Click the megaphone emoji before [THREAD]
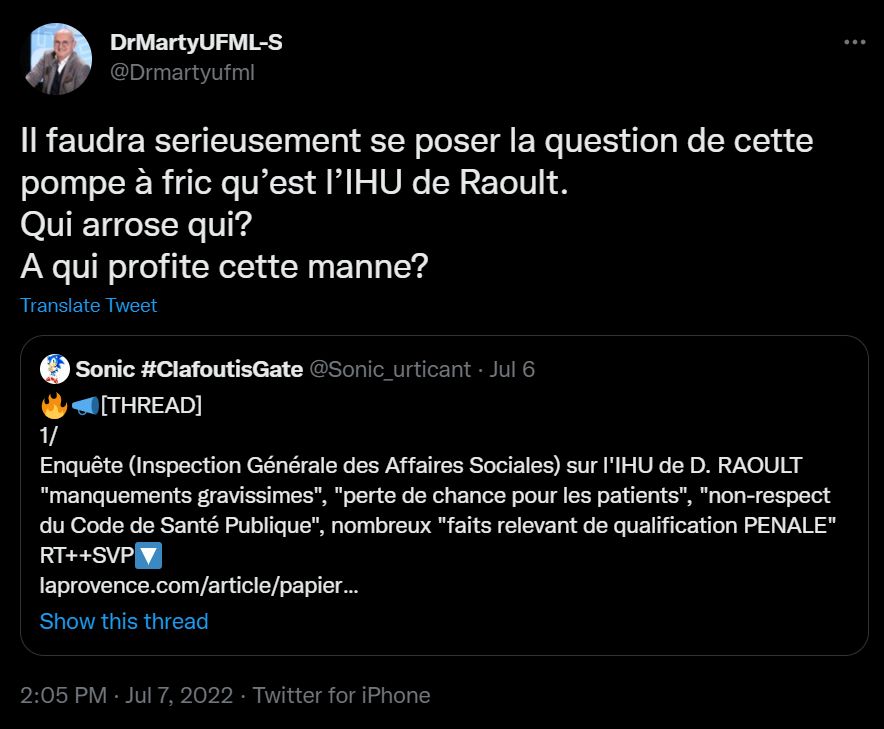This screenshot has width=884, height=729. (x=84, y=406)
